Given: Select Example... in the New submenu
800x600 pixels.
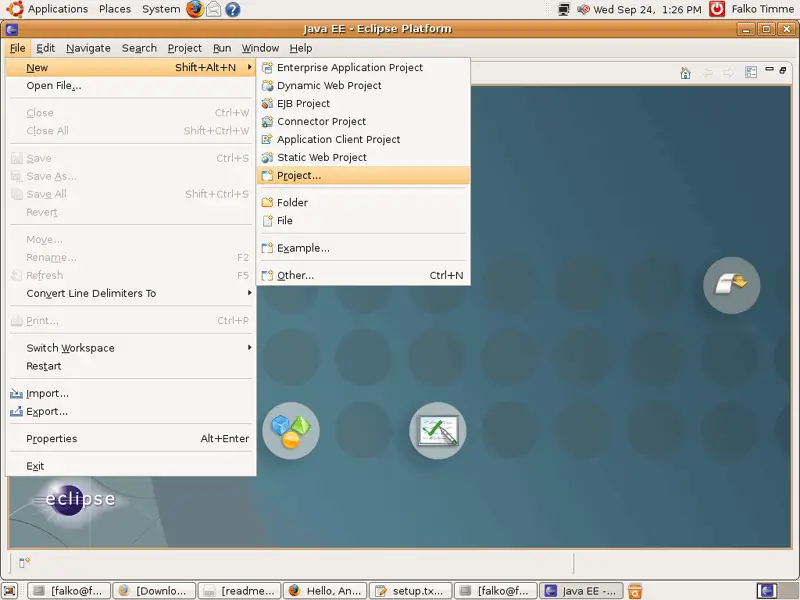Looking at the screenshot, I should click(x=363, y=248).
